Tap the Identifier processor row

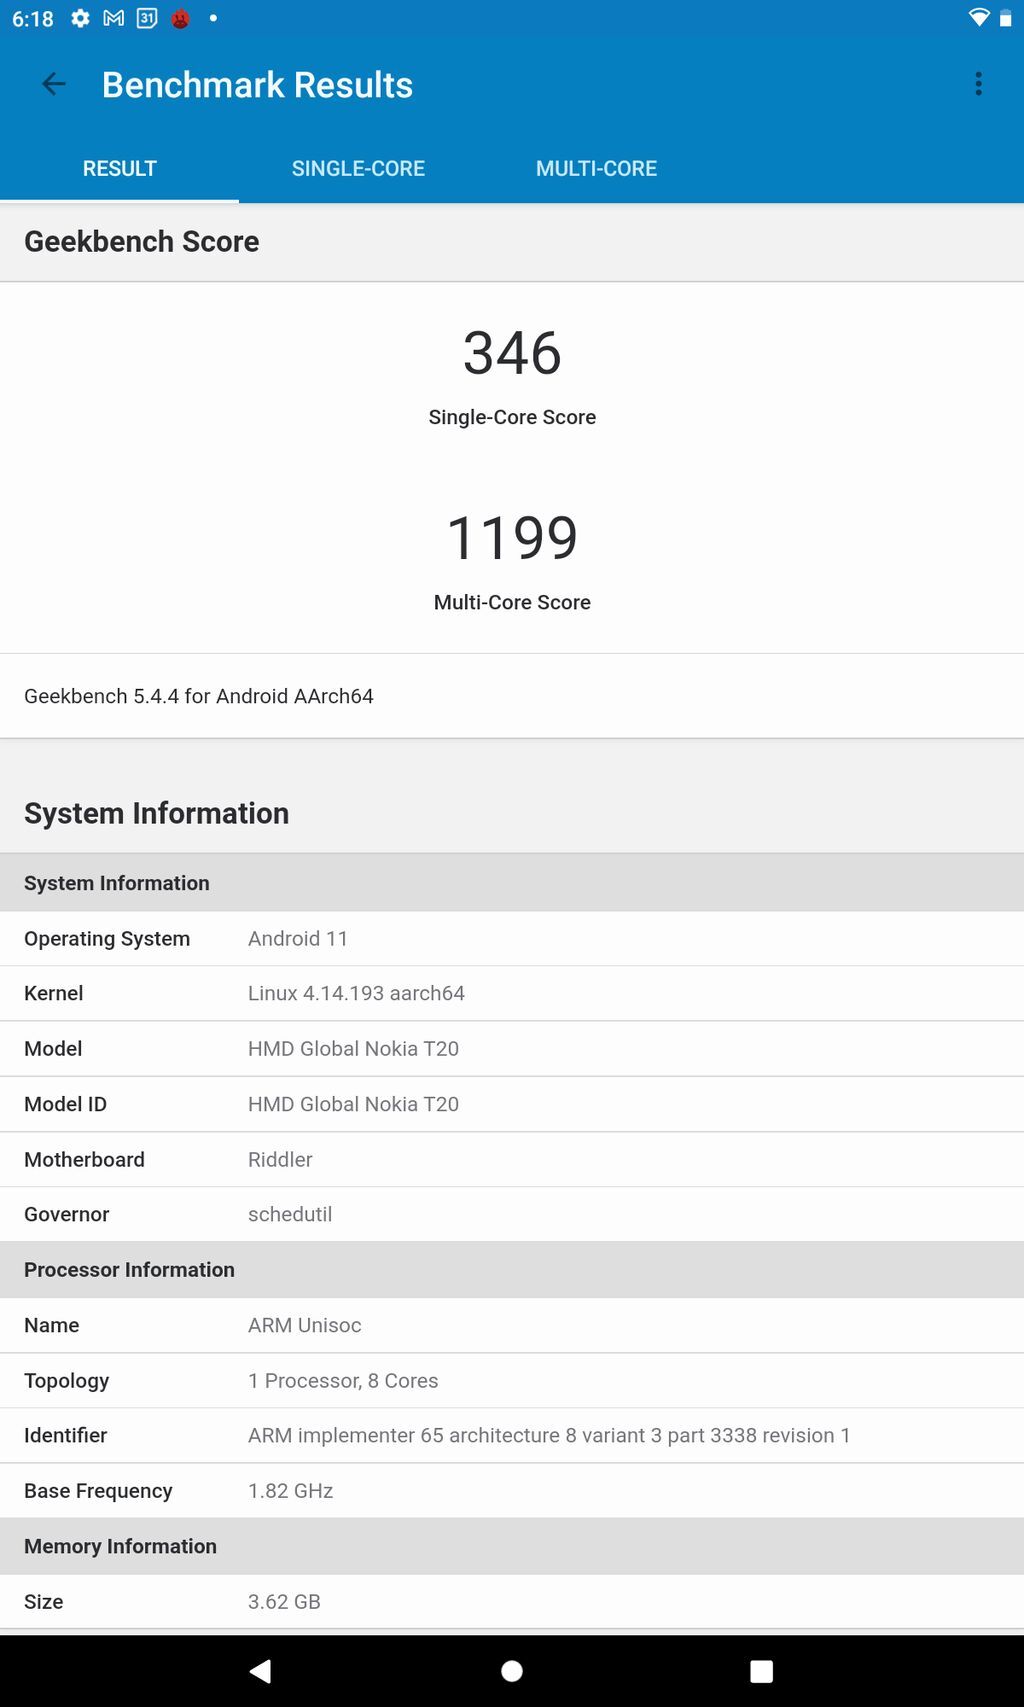click(512, 1436)
